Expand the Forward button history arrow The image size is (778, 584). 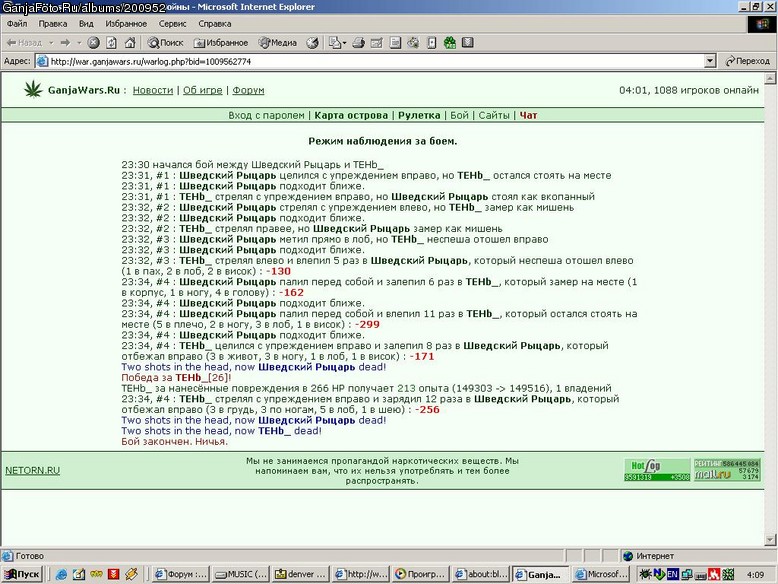79,43
